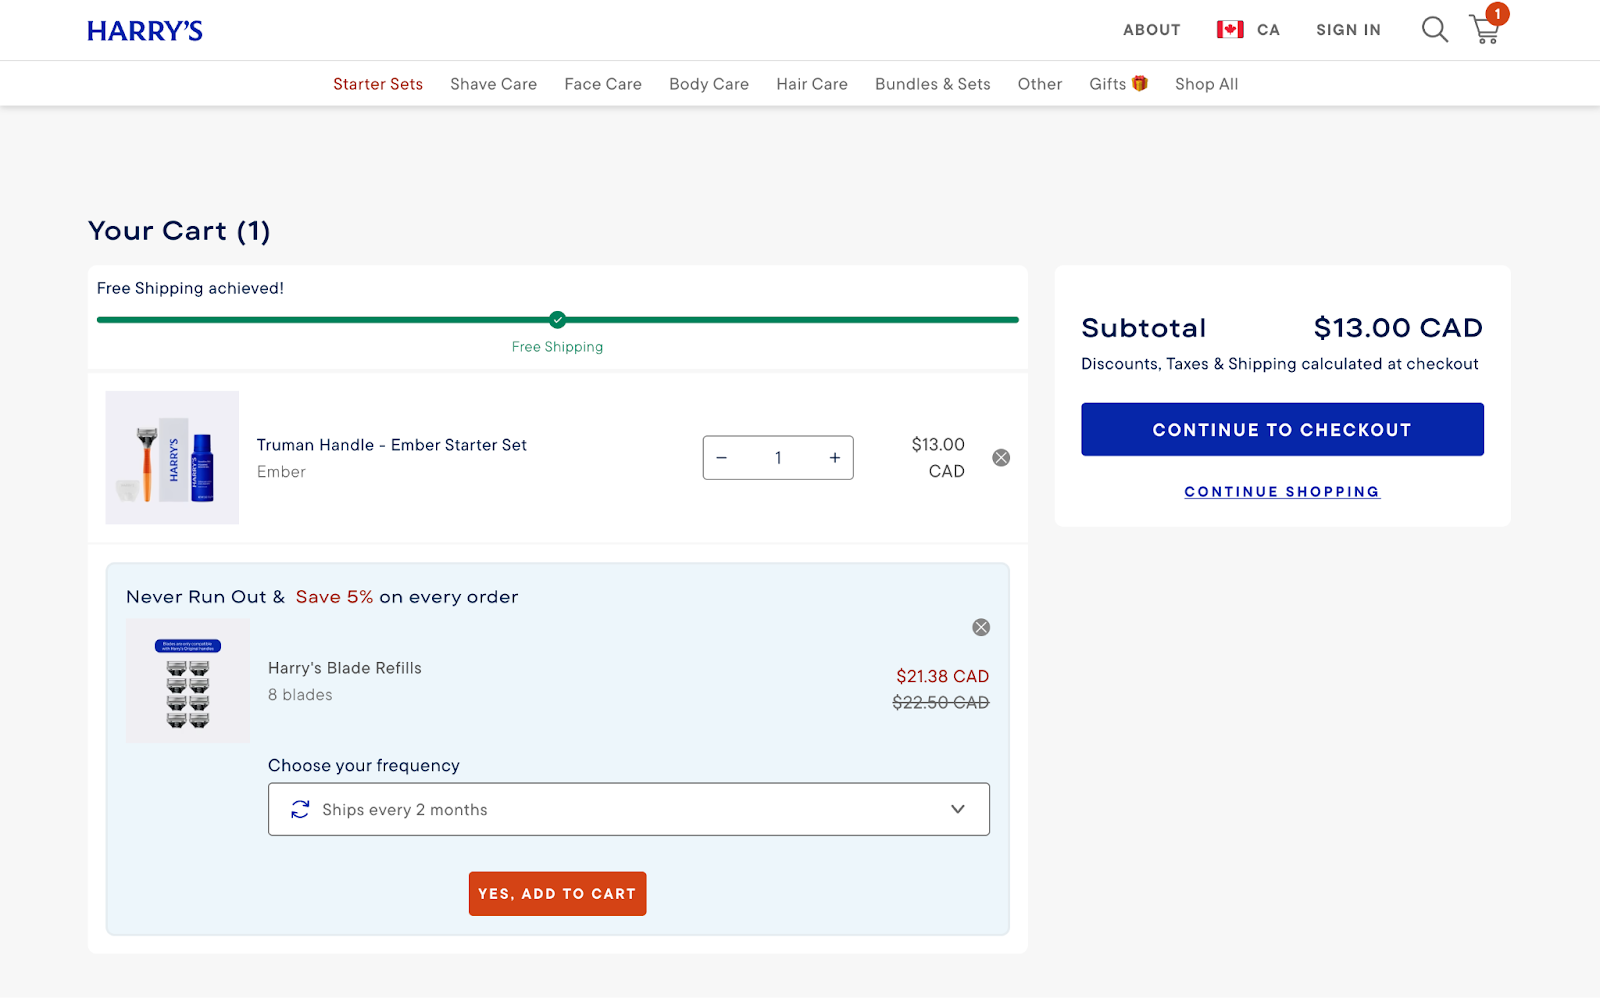Click CONTINUE TO CHECKOUT button

point(1282,429)
